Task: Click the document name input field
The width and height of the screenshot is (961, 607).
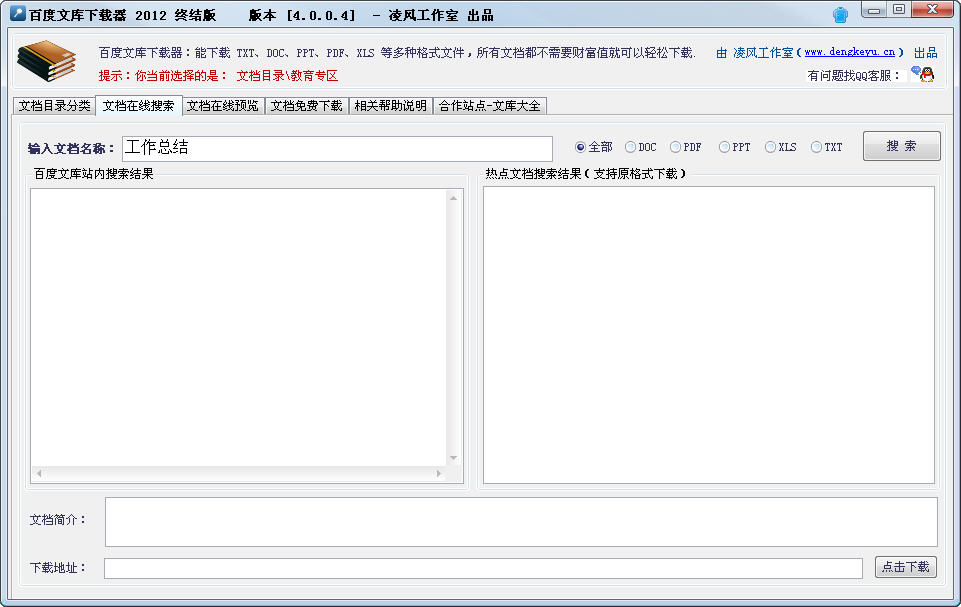Action: point(337,148)
